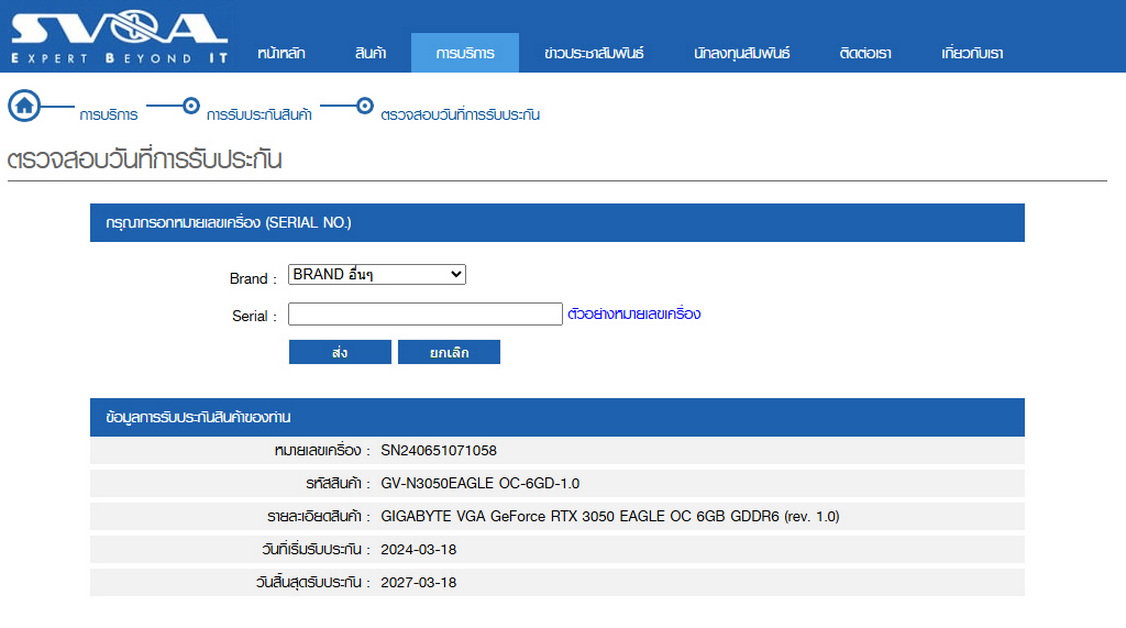Screen dimensions: 1126x628
Task: Open the ติดต่อเรา page
Action: (866, 53)
